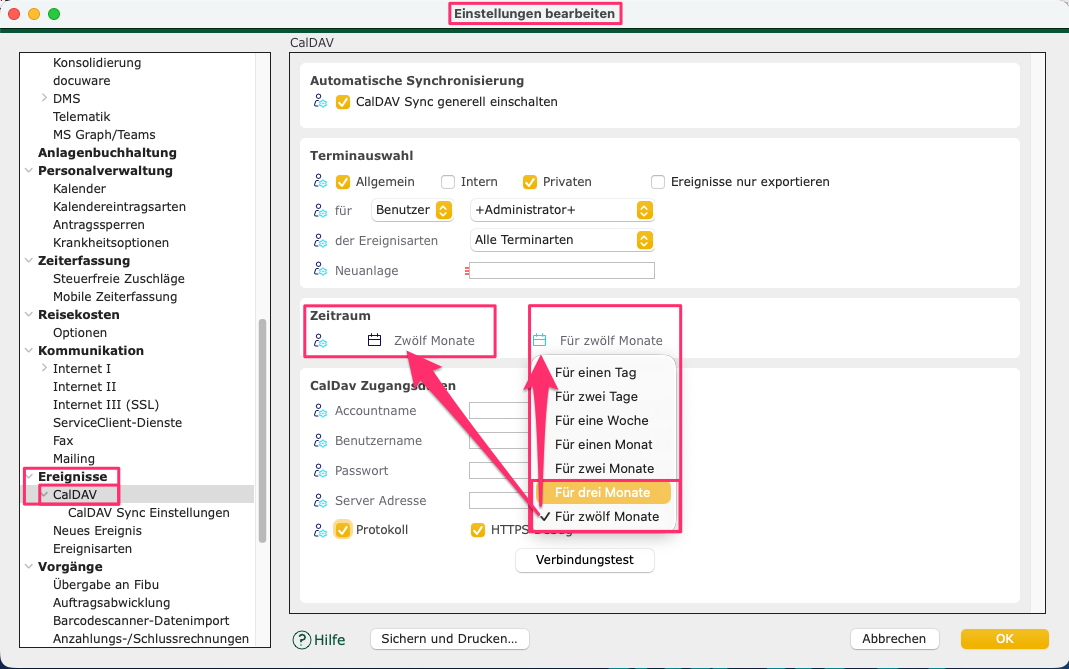The image size is (1069, 669).
Task: Collapse the Zeiterfassung tree node
Action: click(29, 261)
